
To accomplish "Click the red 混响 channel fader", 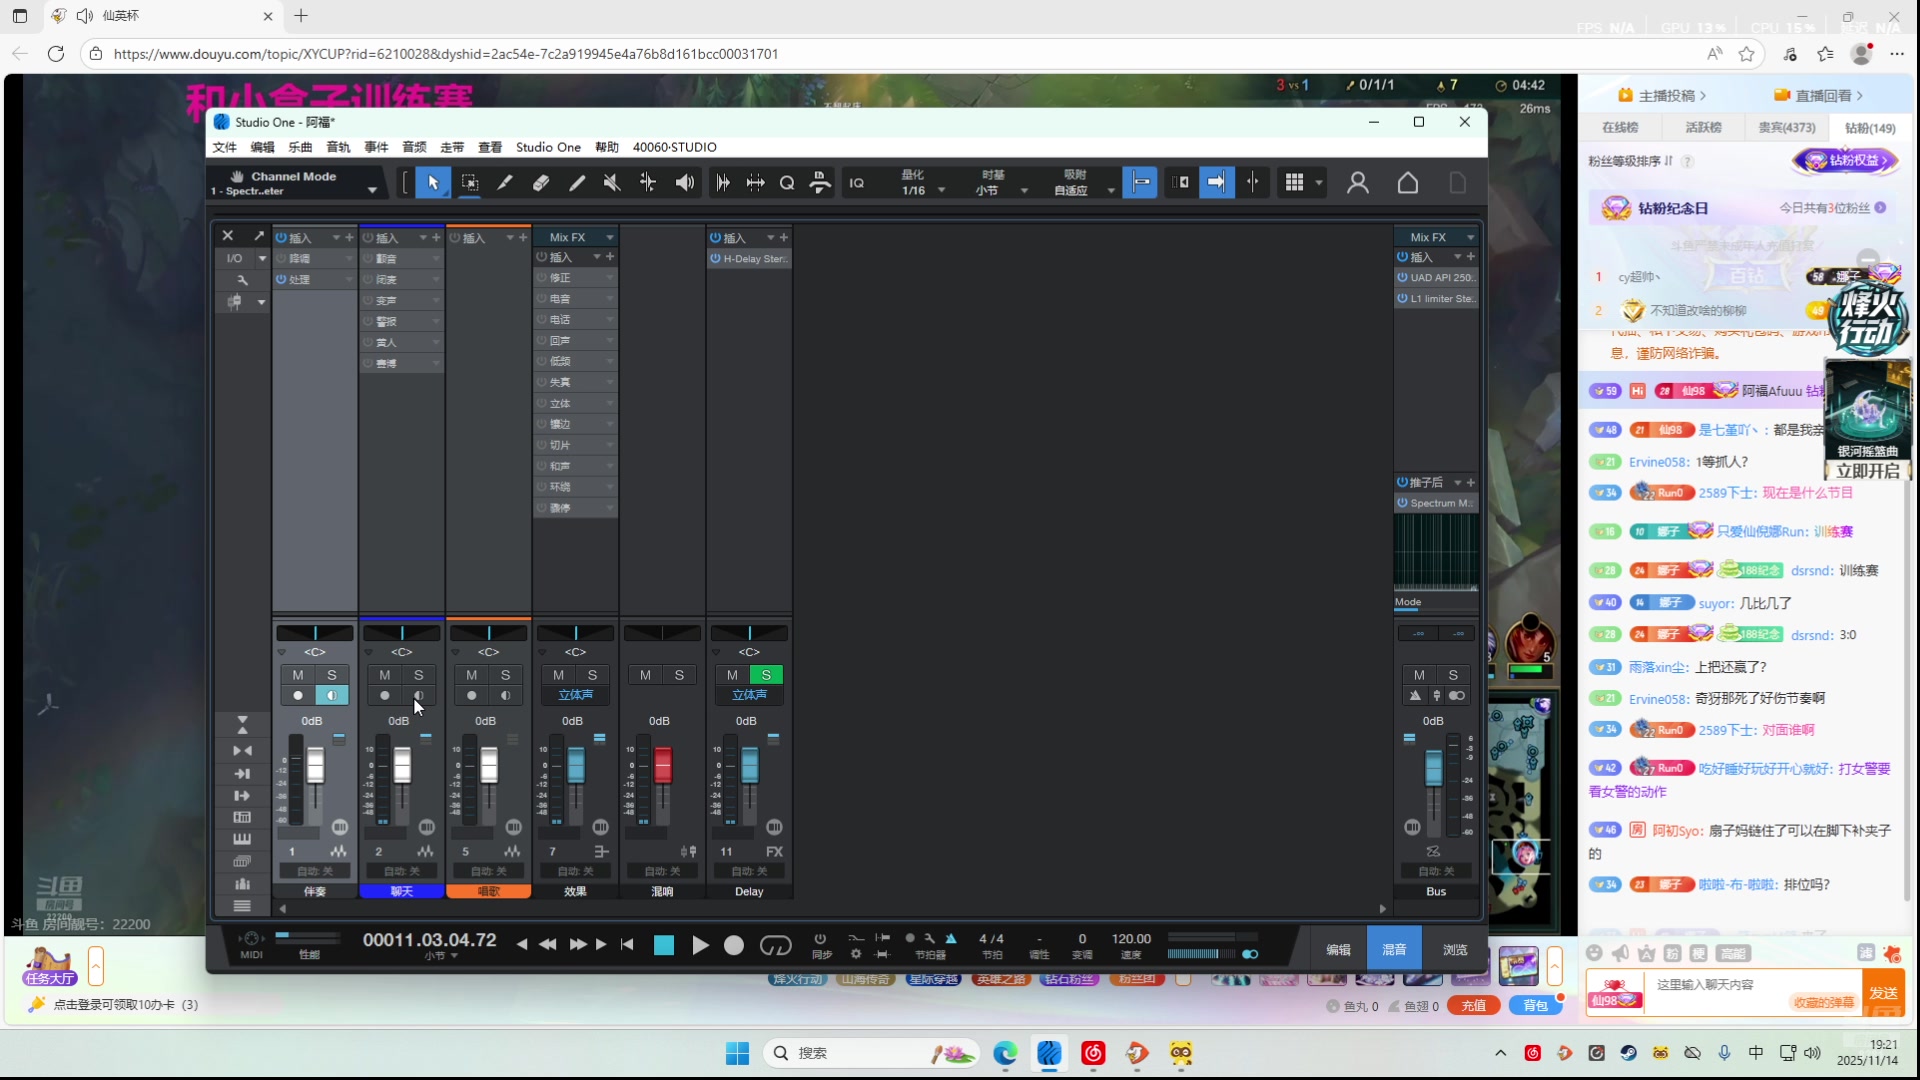I will pos(662,766).
